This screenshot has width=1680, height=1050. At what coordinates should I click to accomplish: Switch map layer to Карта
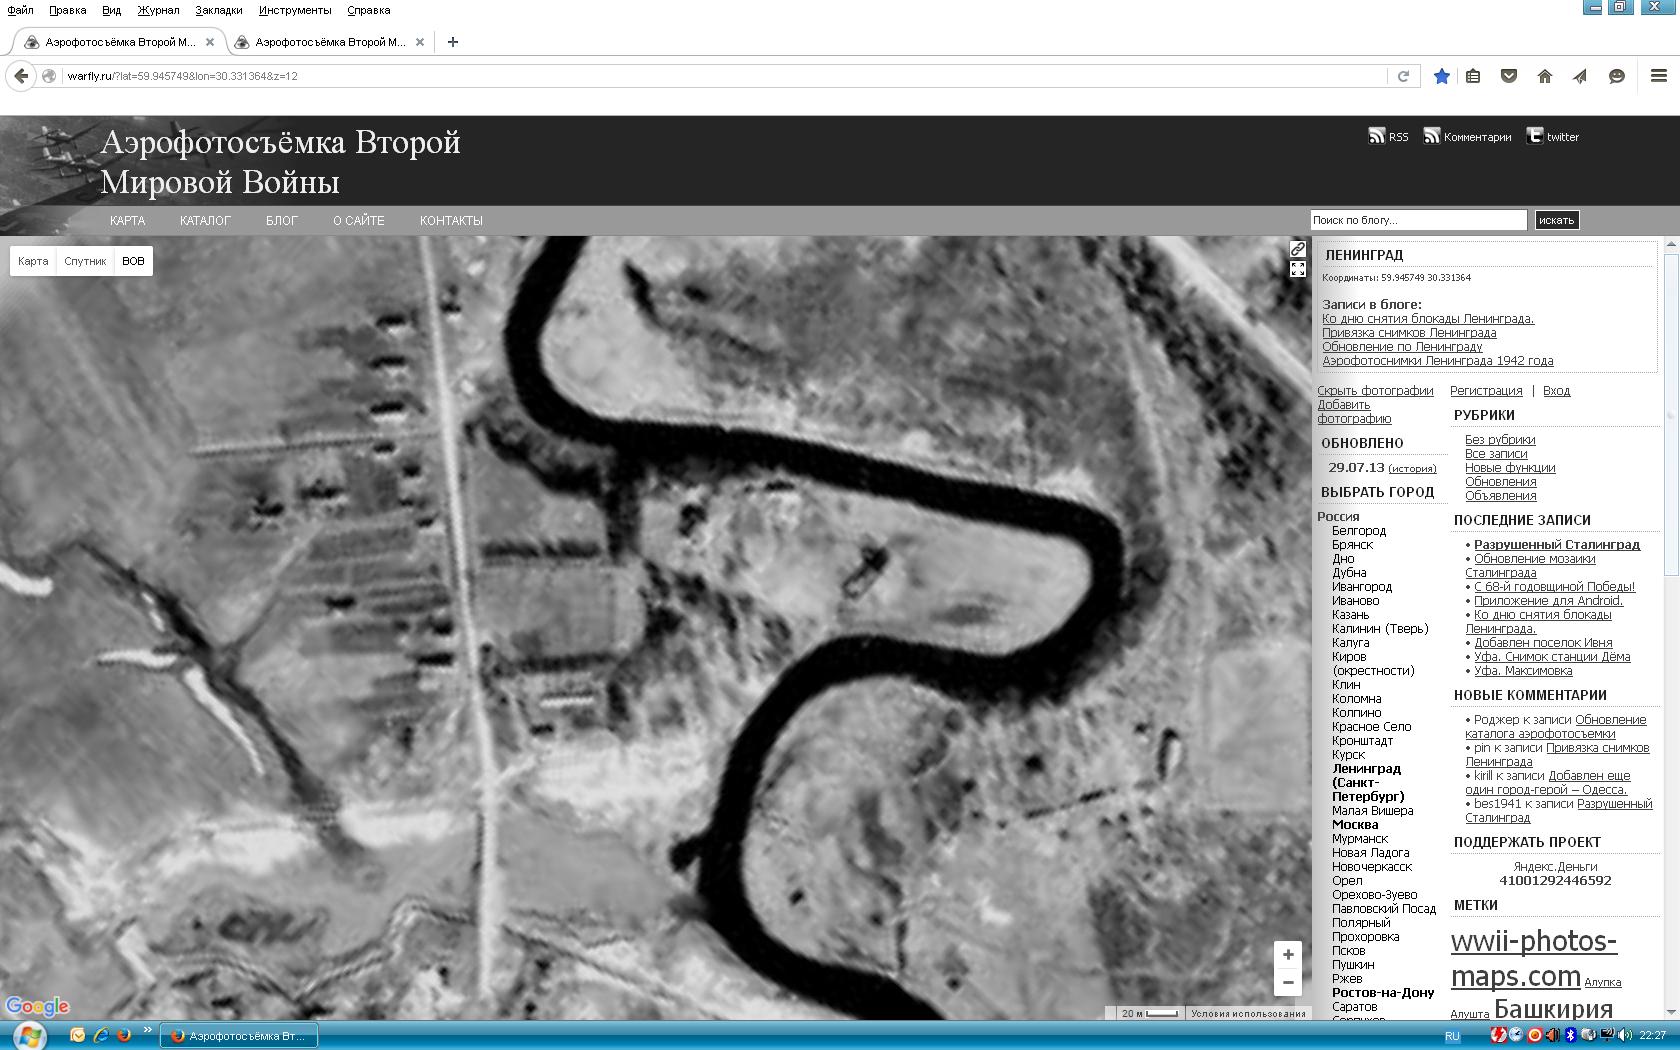pos(33,261)
